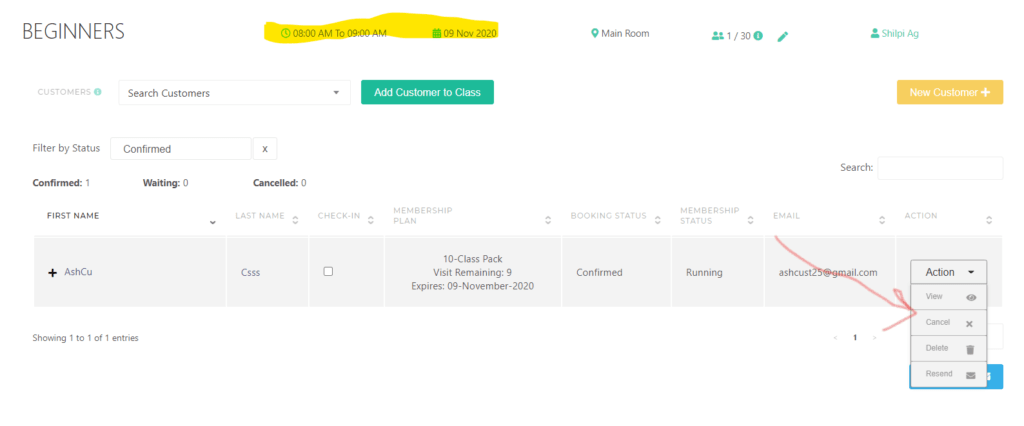
Task: Choose Cancel from the Action menu
Action: coord(938,323)
